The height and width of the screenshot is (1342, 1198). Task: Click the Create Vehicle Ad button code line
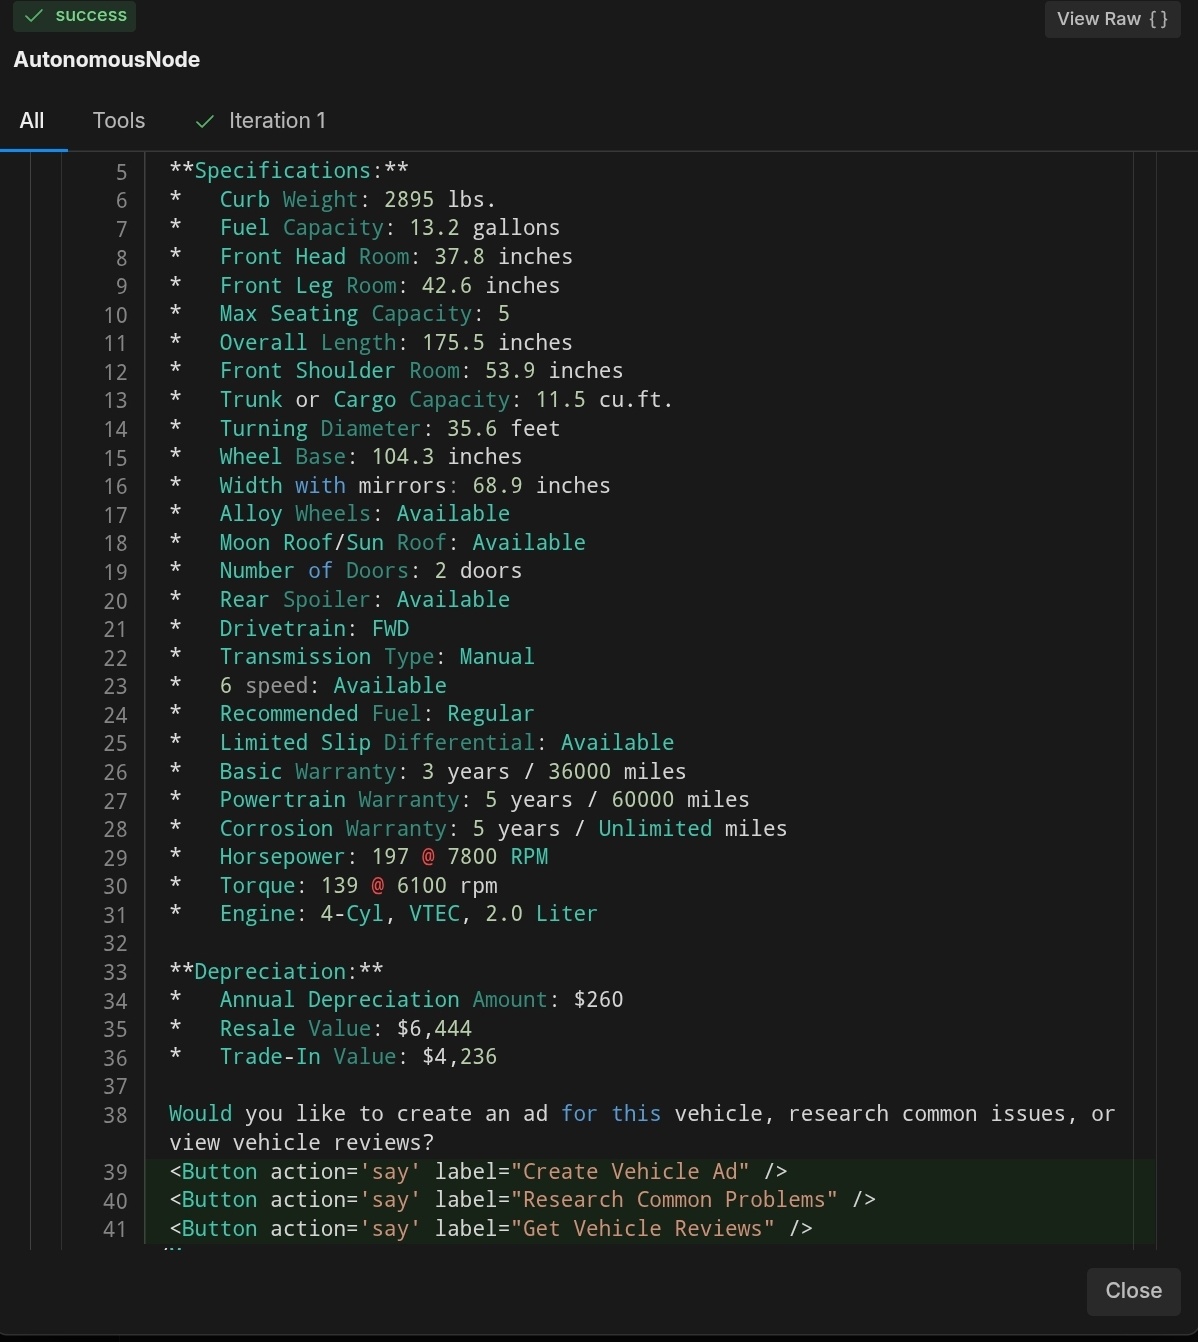478,1172
